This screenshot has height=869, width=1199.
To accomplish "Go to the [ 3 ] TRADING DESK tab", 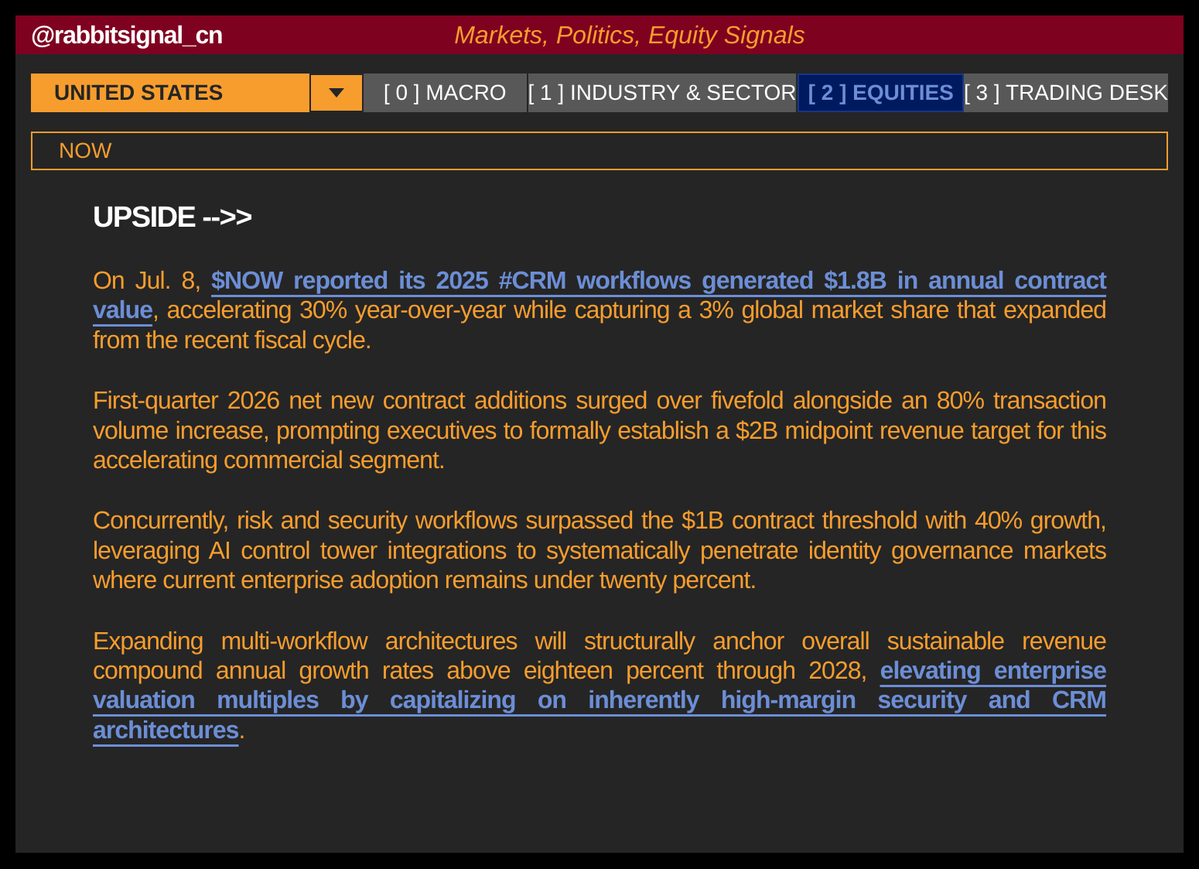I will point(1066,93).
